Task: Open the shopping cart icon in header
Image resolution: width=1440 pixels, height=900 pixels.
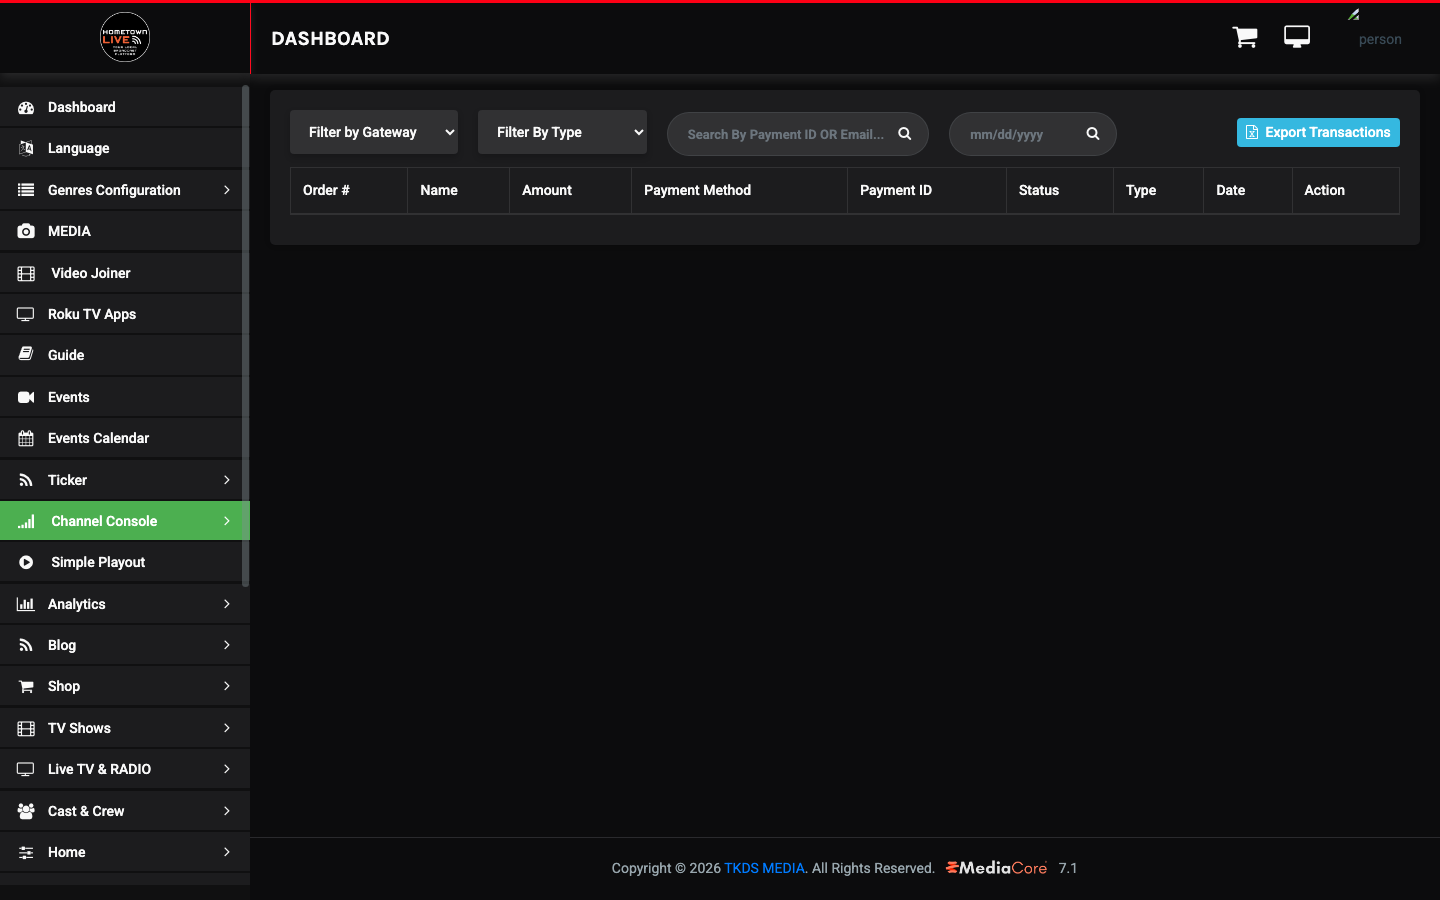Action: point(1245,38)
